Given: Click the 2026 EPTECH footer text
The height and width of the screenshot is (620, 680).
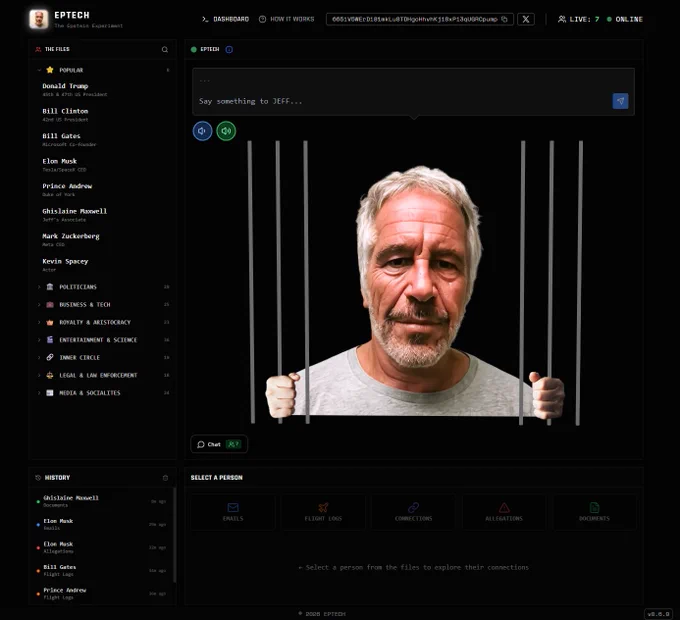Looking at the screenshot, I should pos(322,614).
